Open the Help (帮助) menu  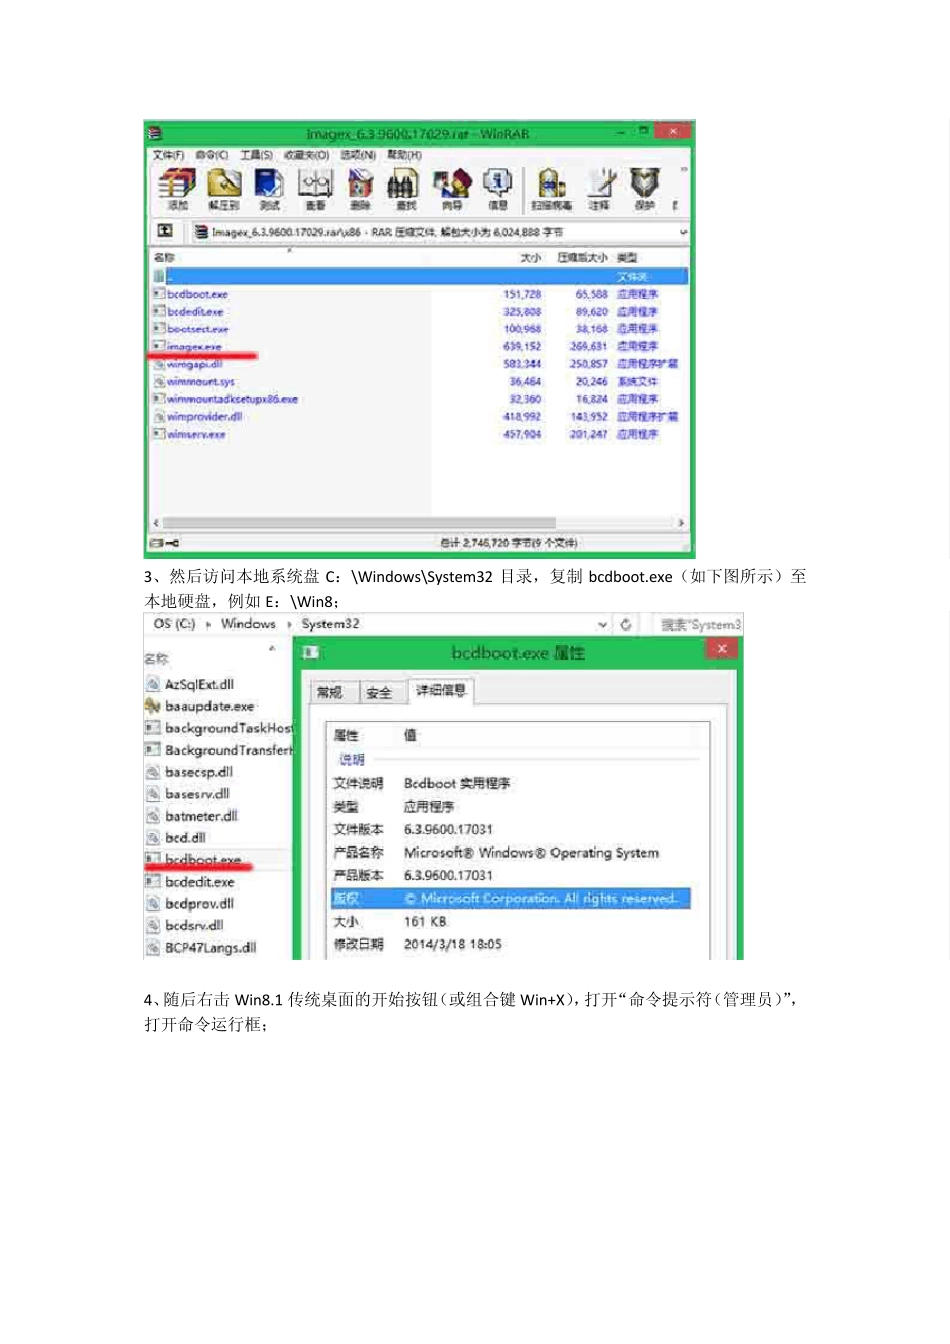click(x=404, y=155)
